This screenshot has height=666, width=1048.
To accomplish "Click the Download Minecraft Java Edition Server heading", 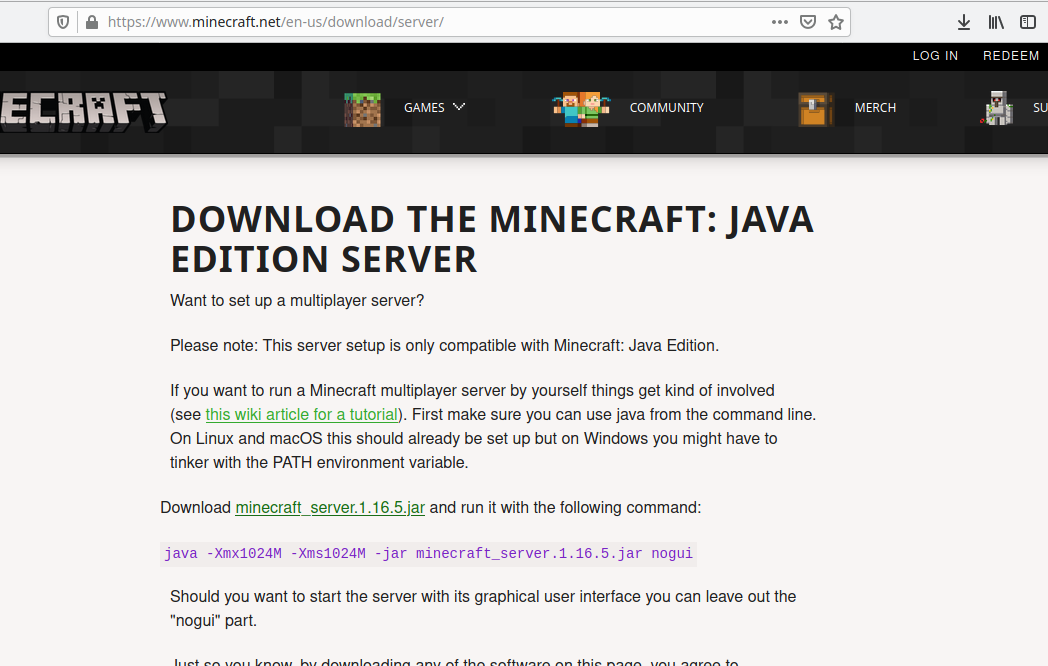I will [x=492, y=239].
